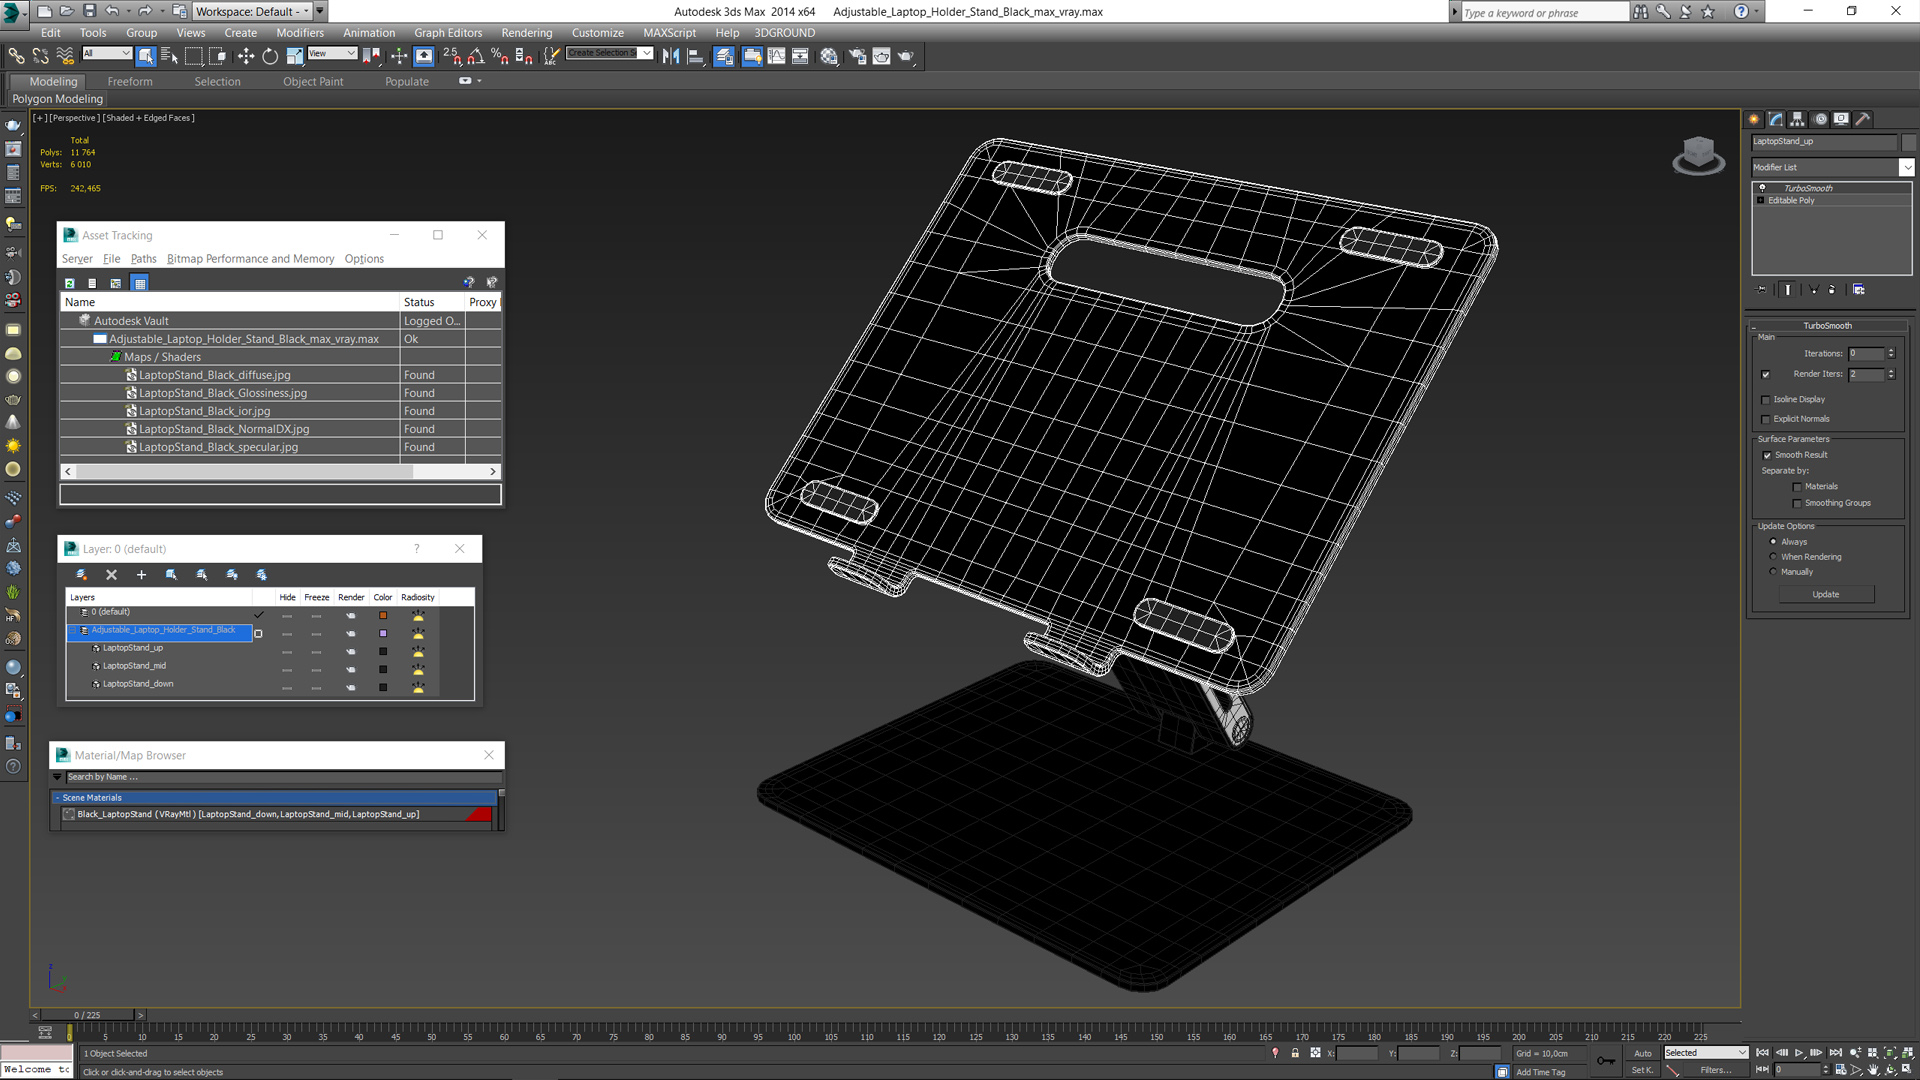Create new layer with plus icon
This screenshot has width=1920, height=1080.
click(x=141, y=575)
